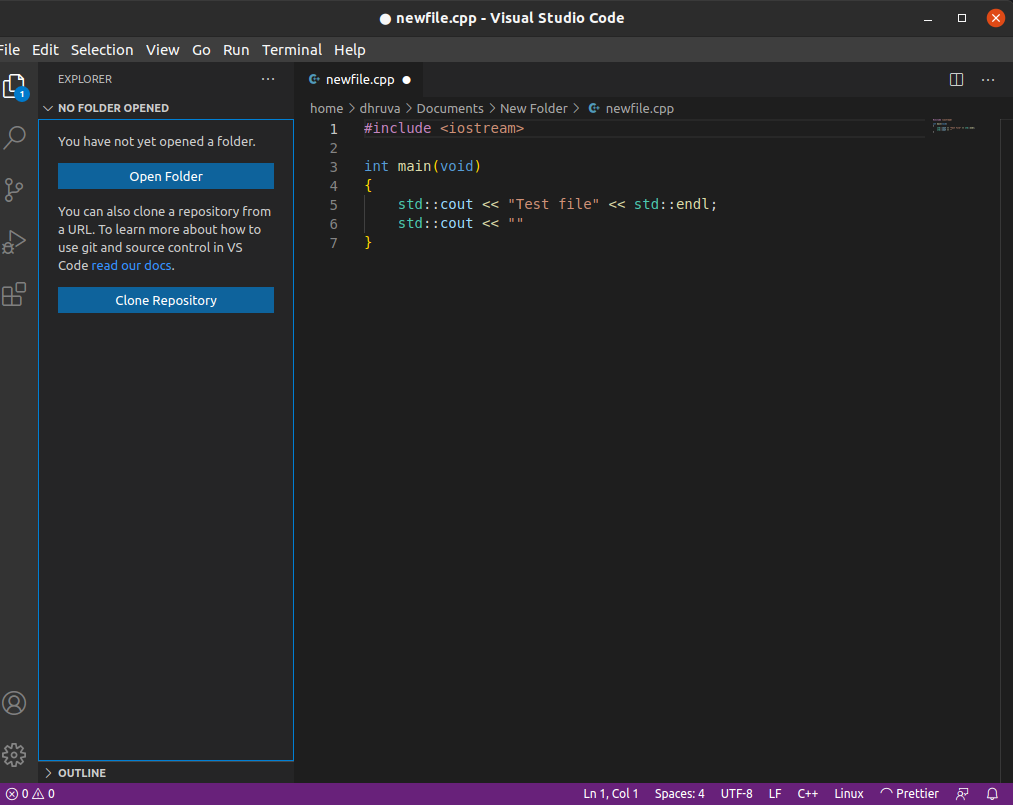Open the Go menu
Image resolution: width=1013 pixels, height=805 pixels.
pyautogui.click(x=201, y=50)
